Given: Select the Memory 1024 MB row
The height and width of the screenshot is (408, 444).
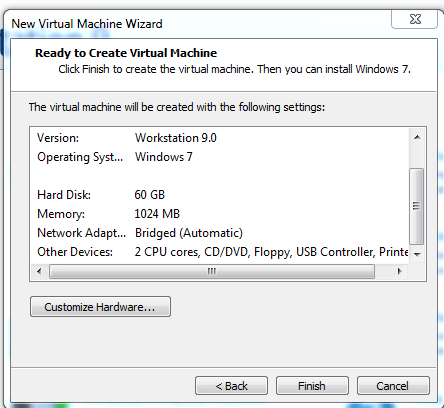Looking at the screenshot, I should pyautogui.click(x=220, y=214).
